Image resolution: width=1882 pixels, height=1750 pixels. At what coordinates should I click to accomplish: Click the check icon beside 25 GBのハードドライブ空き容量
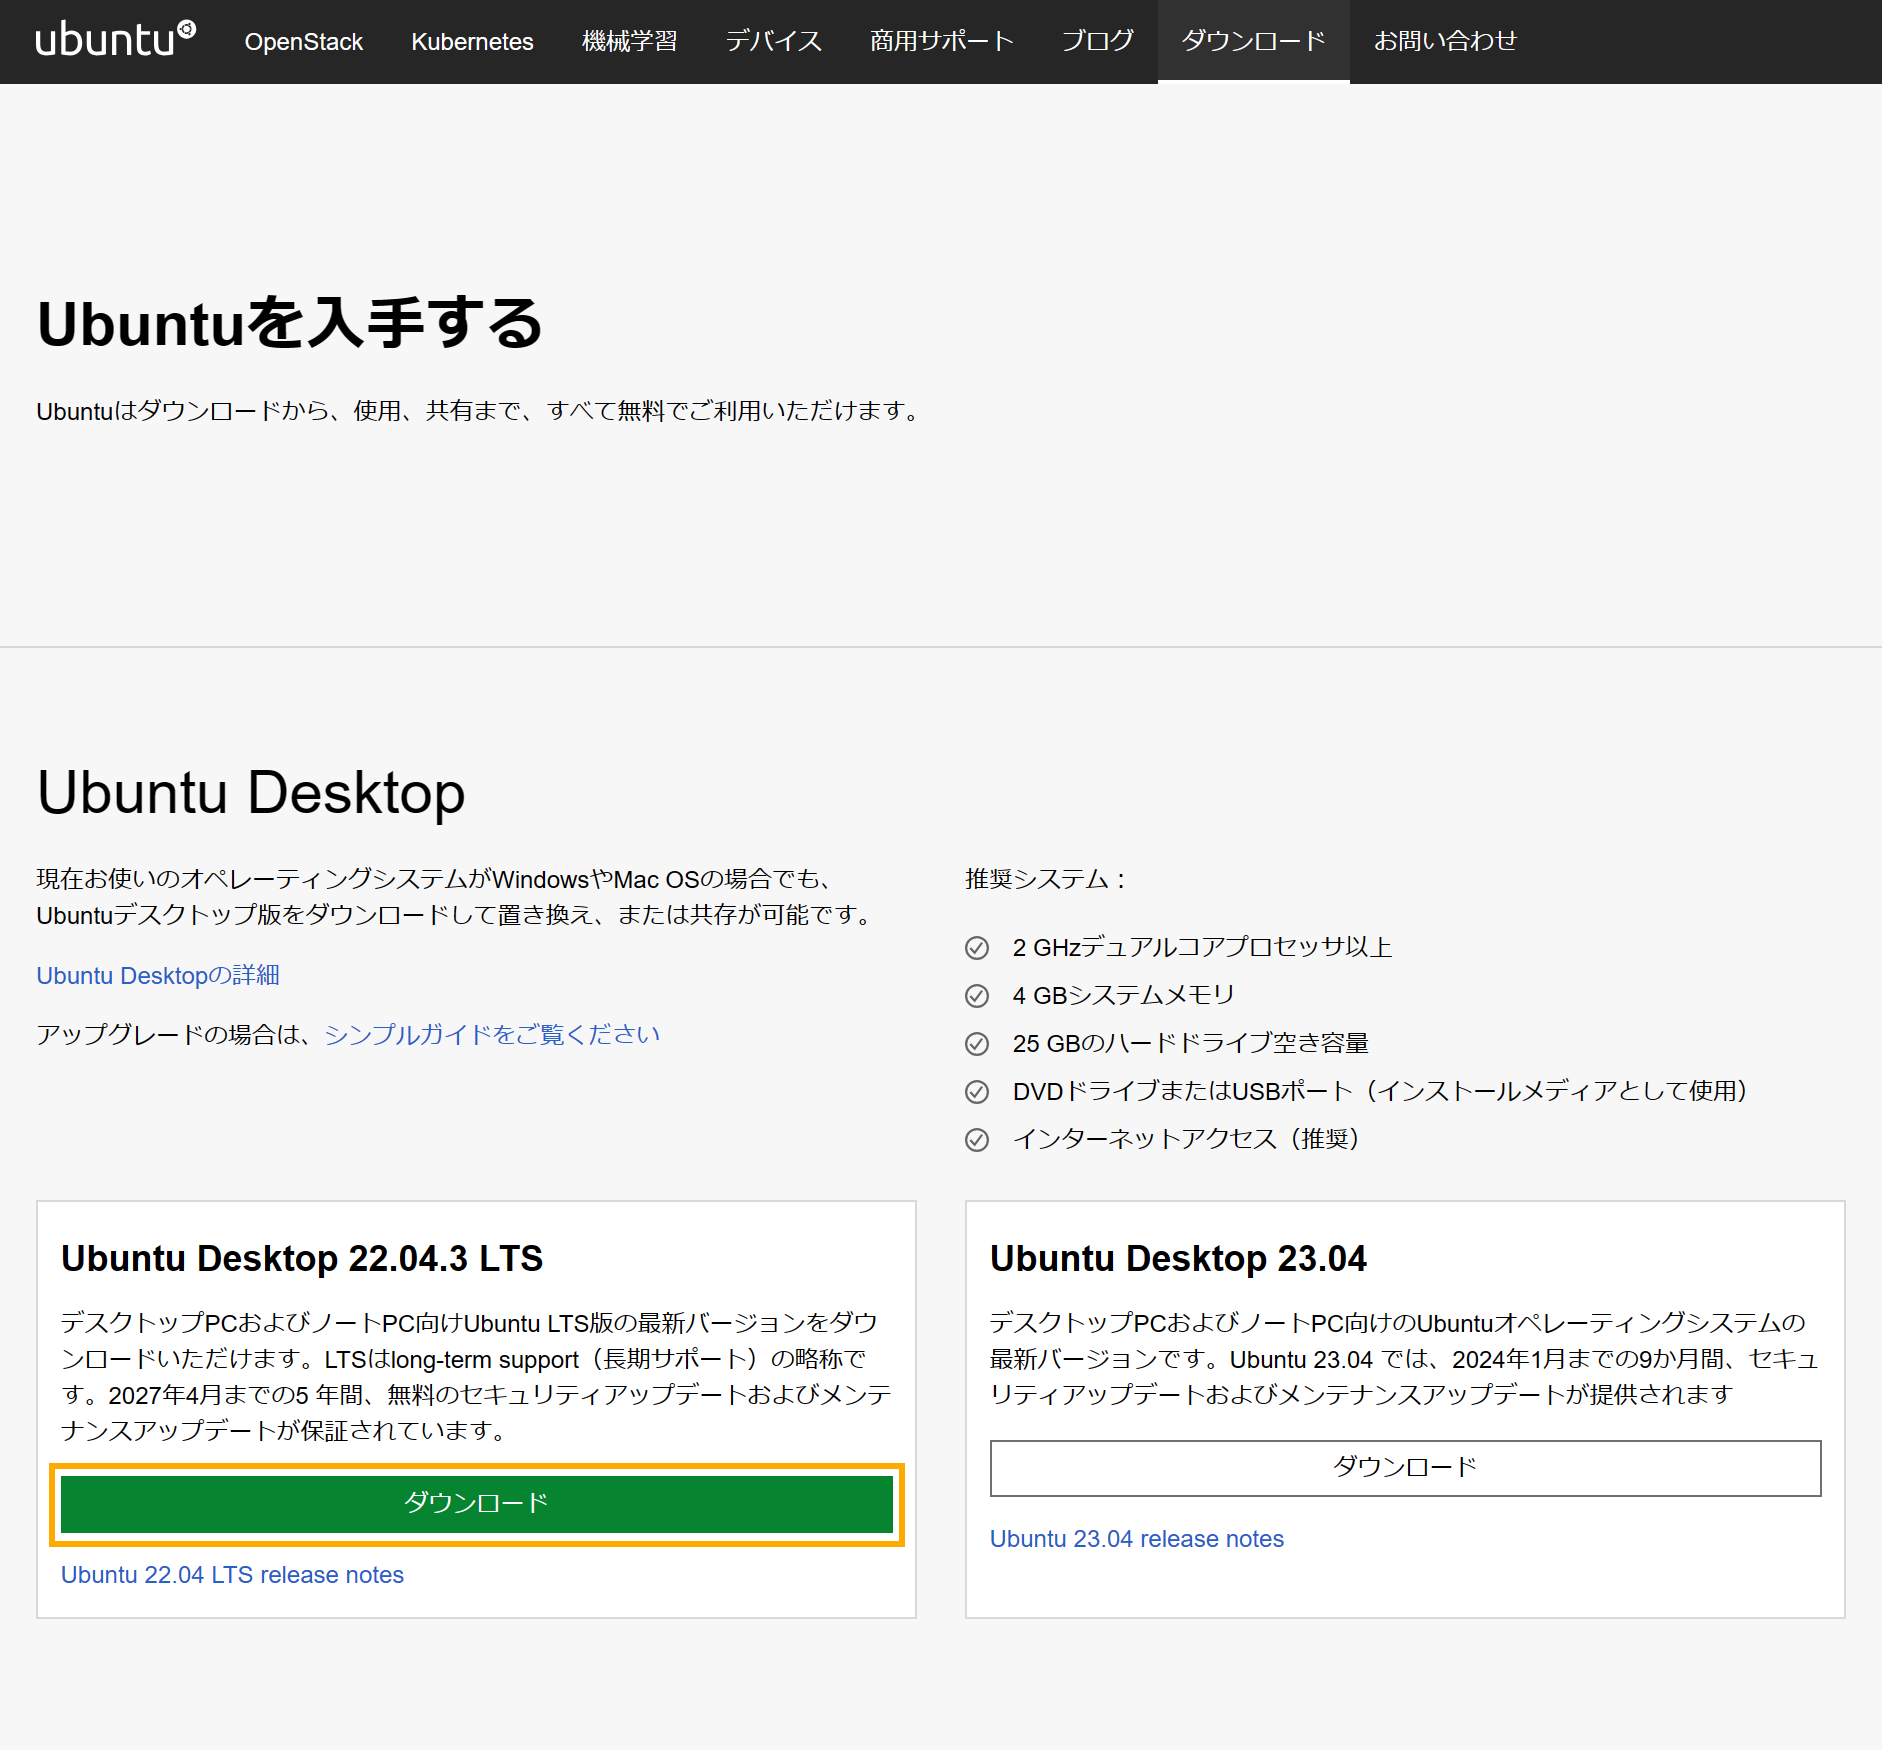977,1044
